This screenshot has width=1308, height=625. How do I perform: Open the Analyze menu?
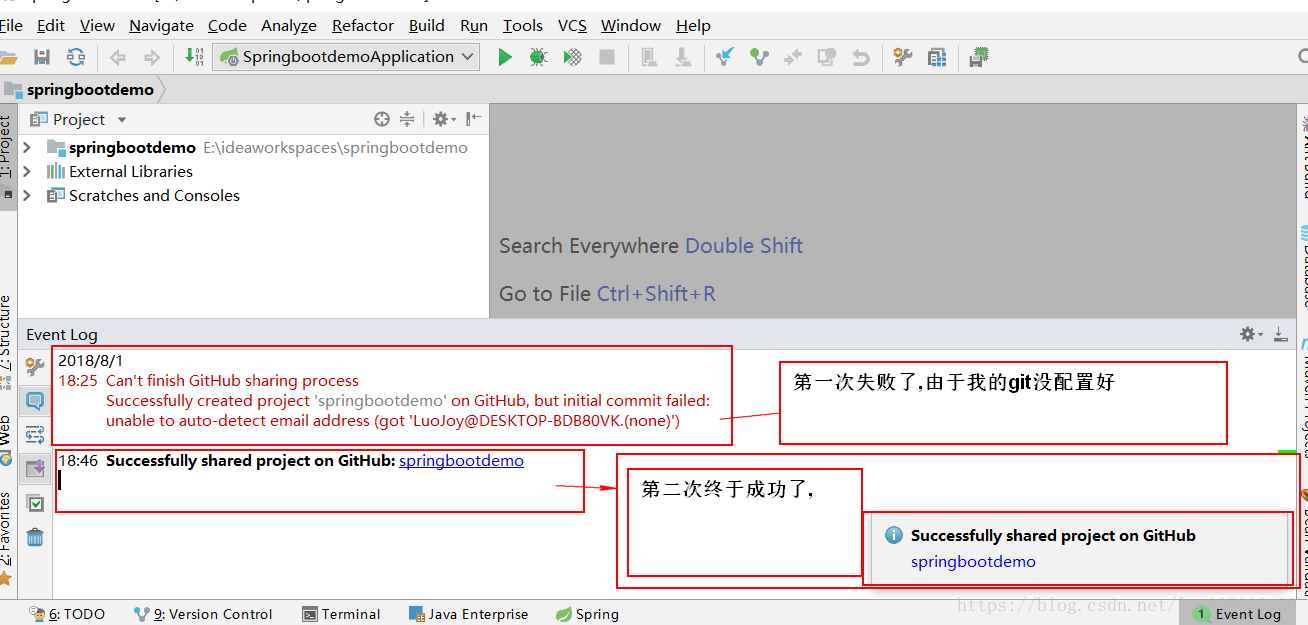pos(289,26)
